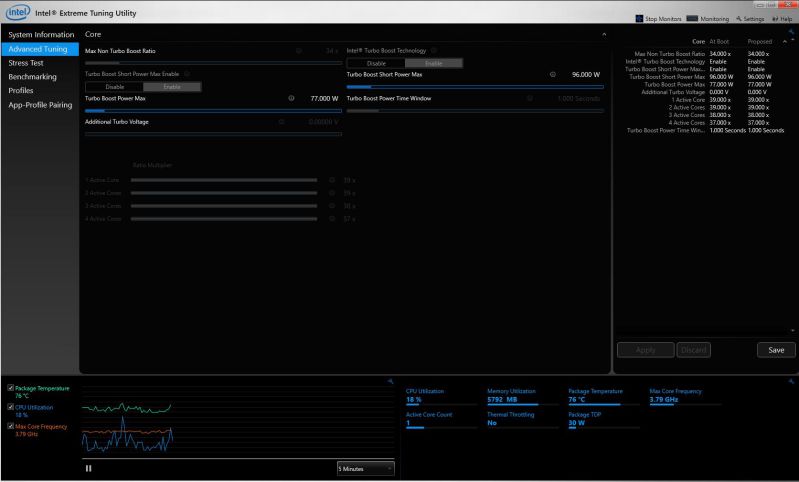
Task: Collapse the Core proposed settings list chevron
Action: [785, 42]
